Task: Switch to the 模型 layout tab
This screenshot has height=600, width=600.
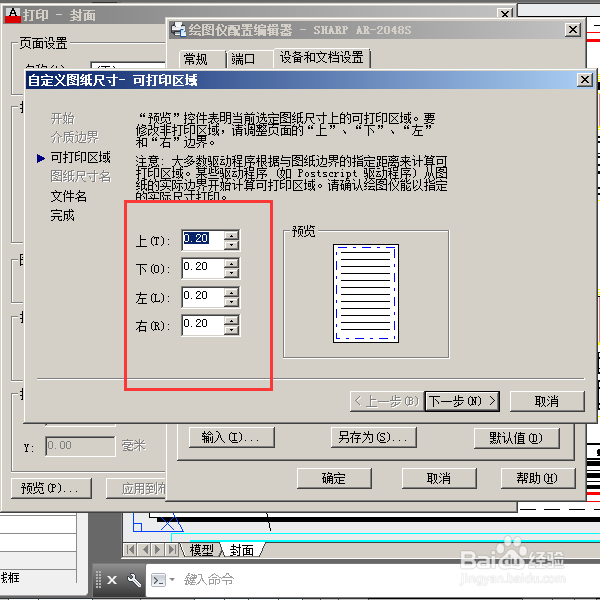Action: (x=201, y=550)
